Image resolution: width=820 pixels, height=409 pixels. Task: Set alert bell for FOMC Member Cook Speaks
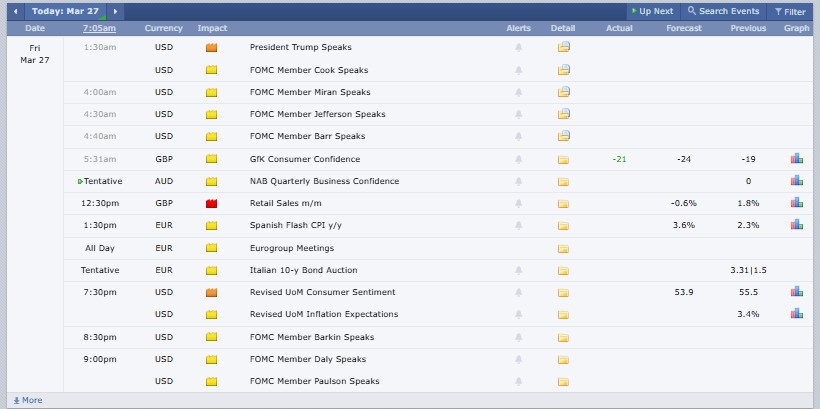point(518,70)
